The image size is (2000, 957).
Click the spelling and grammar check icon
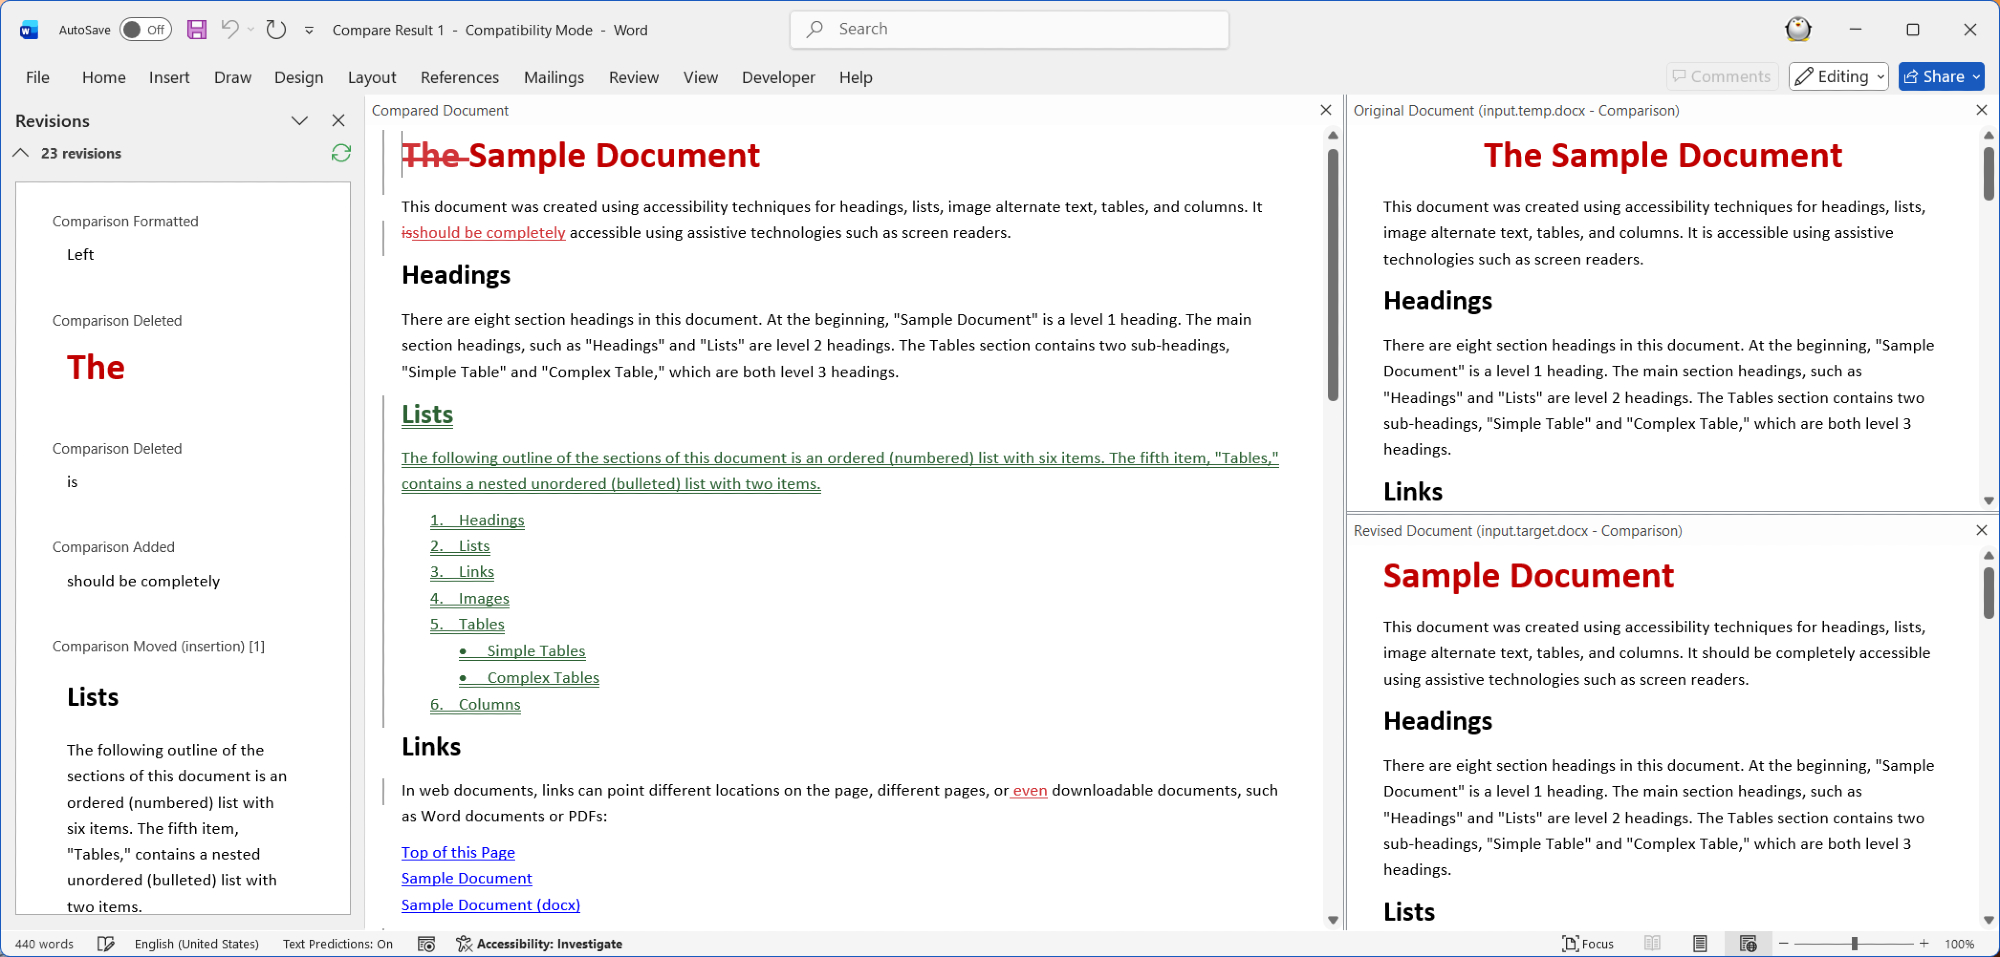(106, 944)
